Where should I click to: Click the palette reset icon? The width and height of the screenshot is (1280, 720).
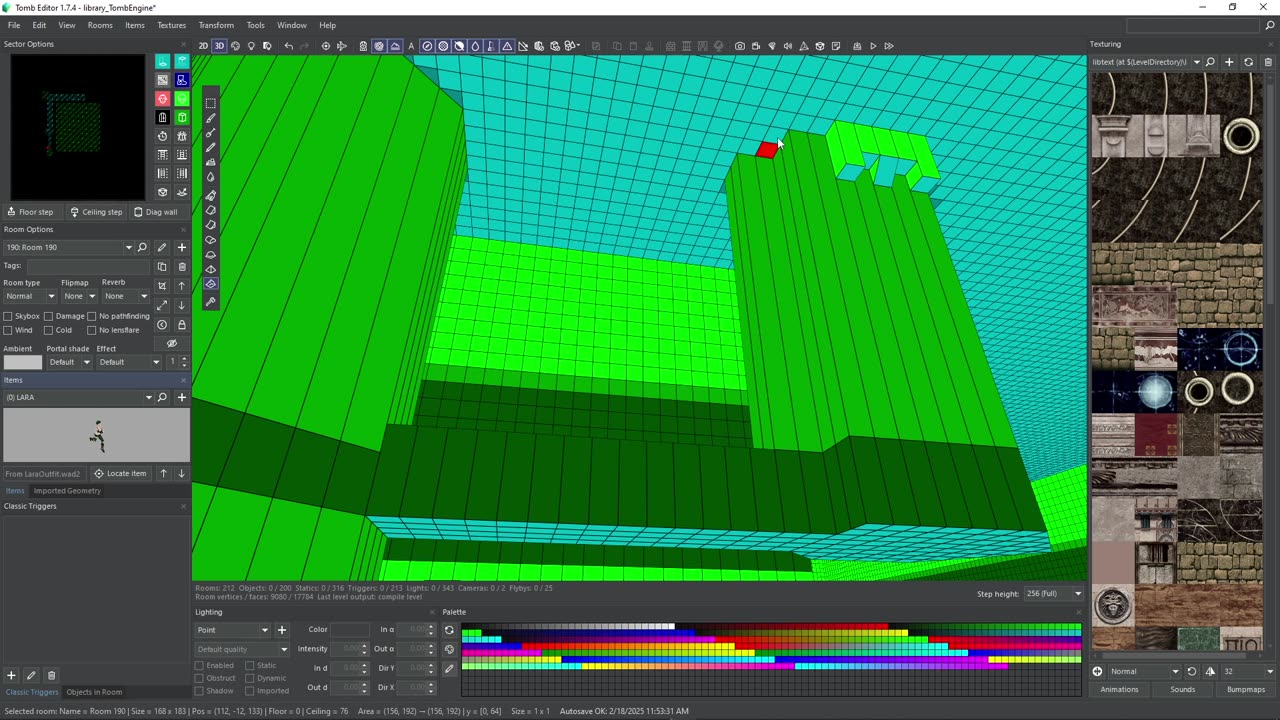449,630
